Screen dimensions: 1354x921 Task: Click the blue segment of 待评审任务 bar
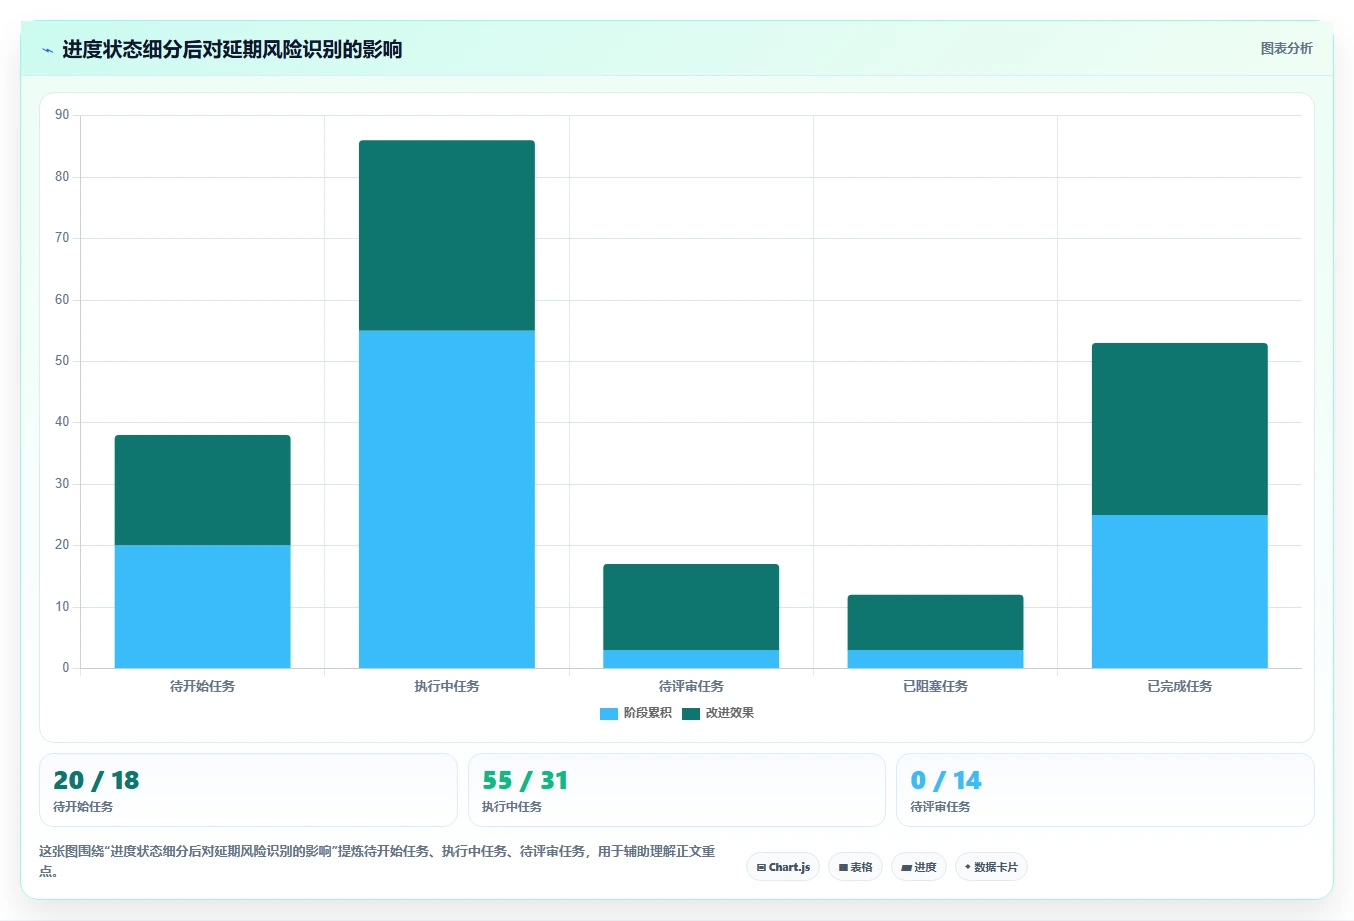click(x=691, y=659)
